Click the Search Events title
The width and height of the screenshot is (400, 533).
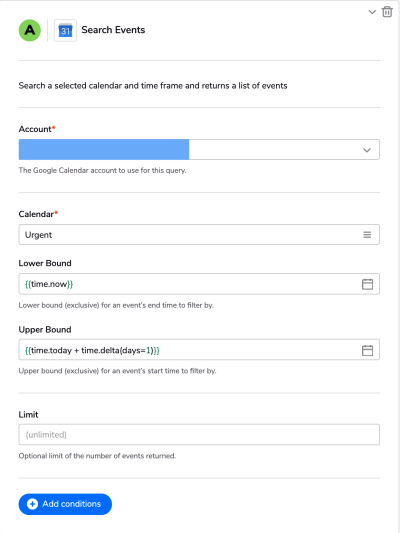click(113, 30)
